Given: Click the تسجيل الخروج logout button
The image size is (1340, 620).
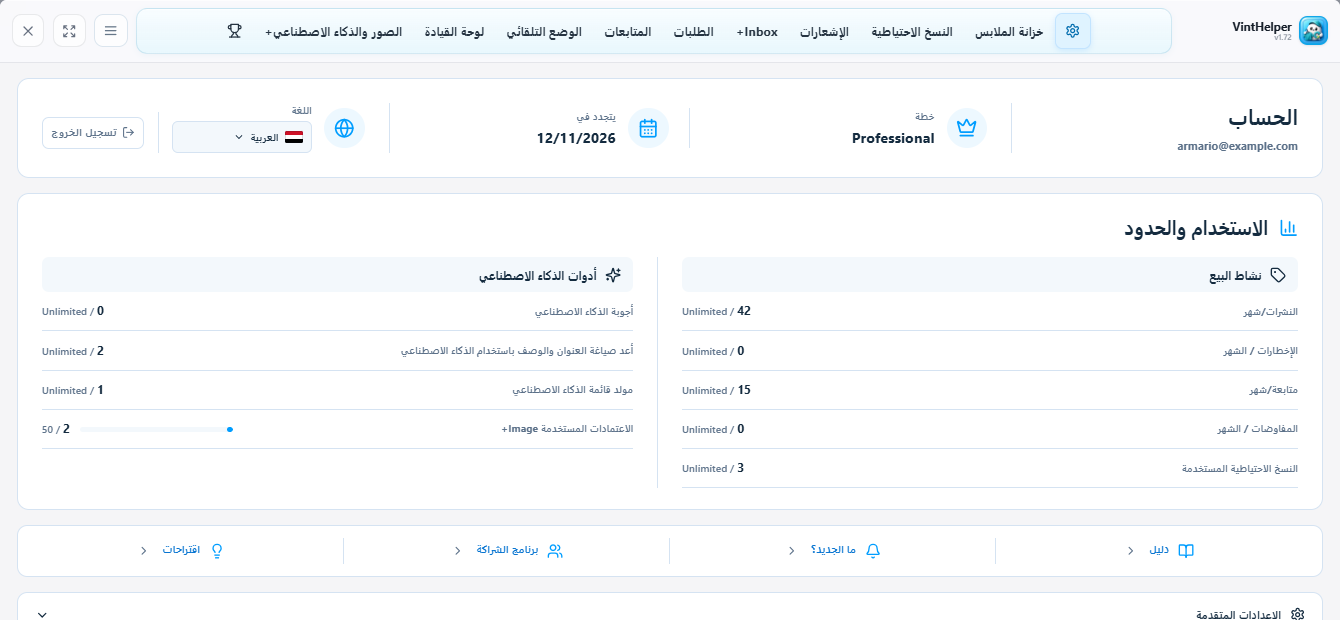Looking at the screenshot, I should (93, 133).
